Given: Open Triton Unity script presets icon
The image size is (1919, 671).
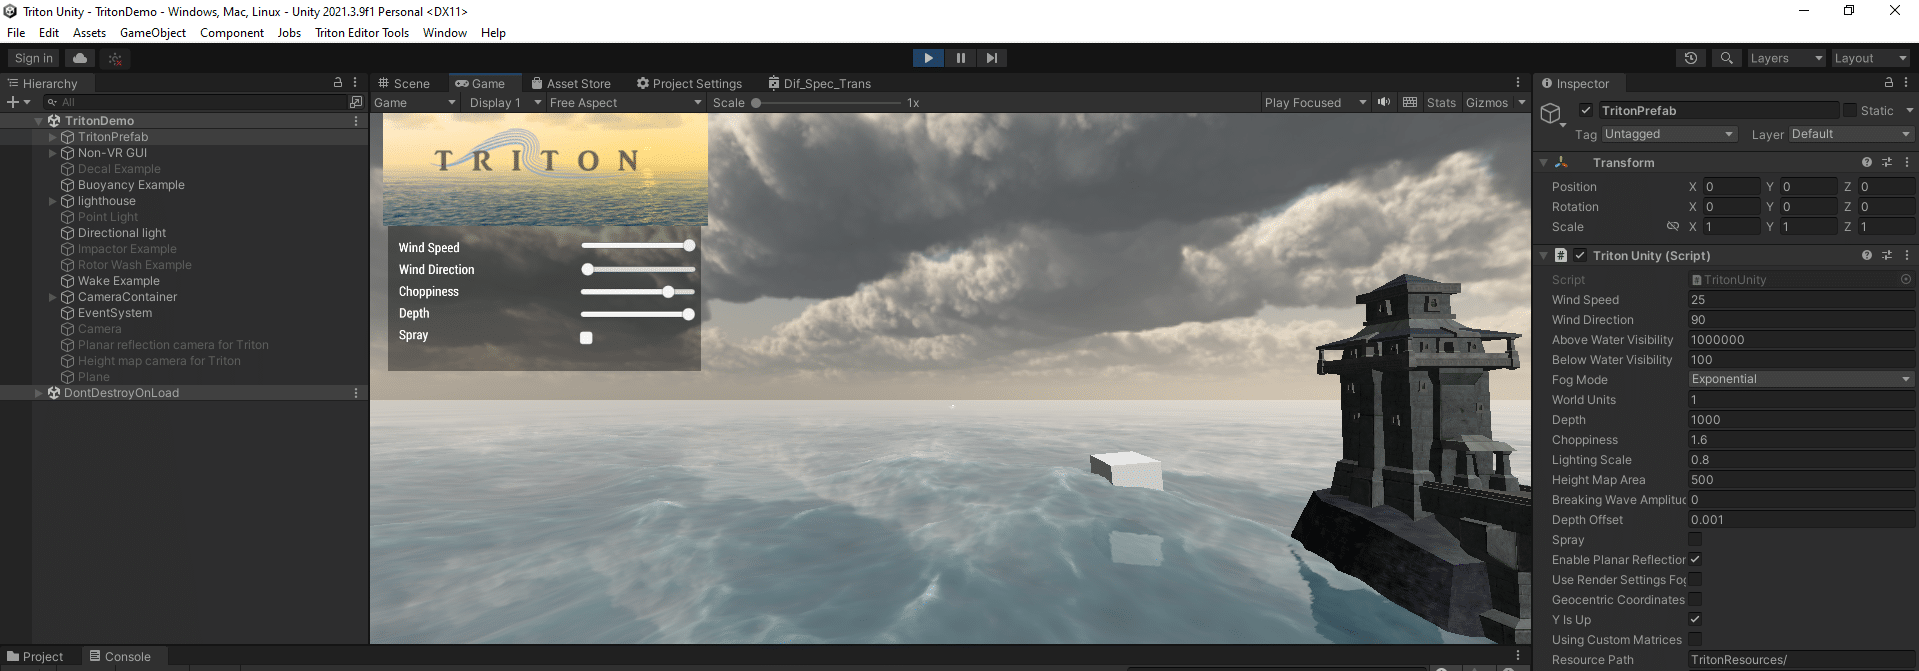Looking at the screenshot, I should [1887, 255].
